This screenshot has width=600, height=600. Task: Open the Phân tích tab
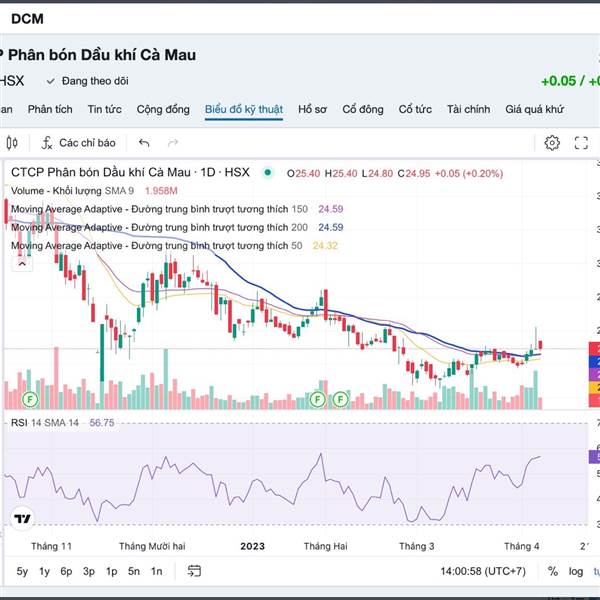50,109
